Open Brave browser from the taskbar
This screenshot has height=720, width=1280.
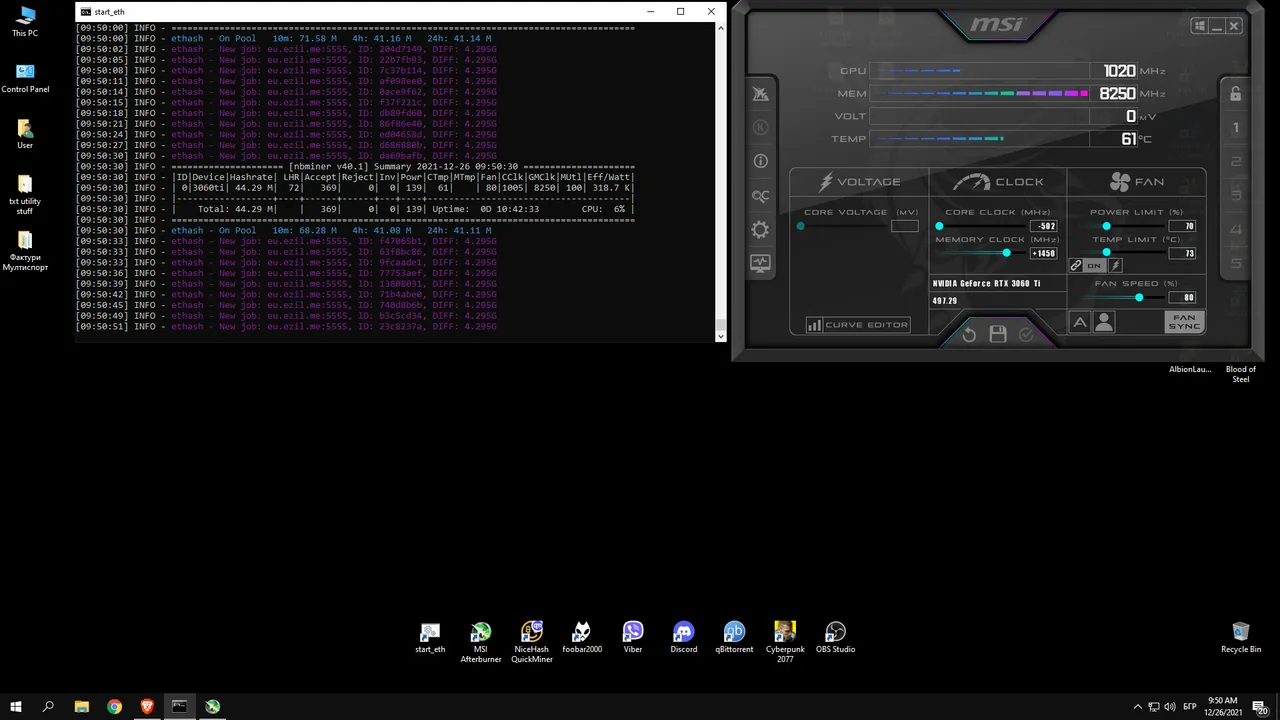[x=147, y=706]
